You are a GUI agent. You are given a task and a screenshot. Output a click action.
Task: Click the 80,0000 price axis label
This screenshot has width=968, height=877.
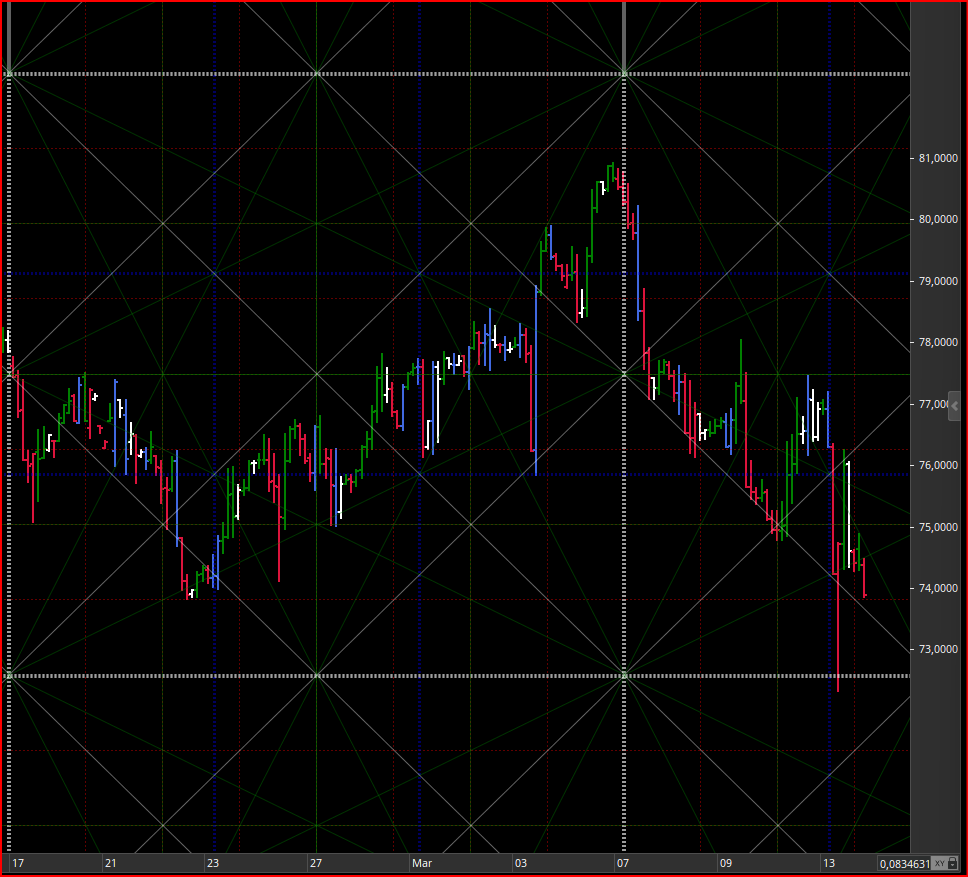pos(938,220)
